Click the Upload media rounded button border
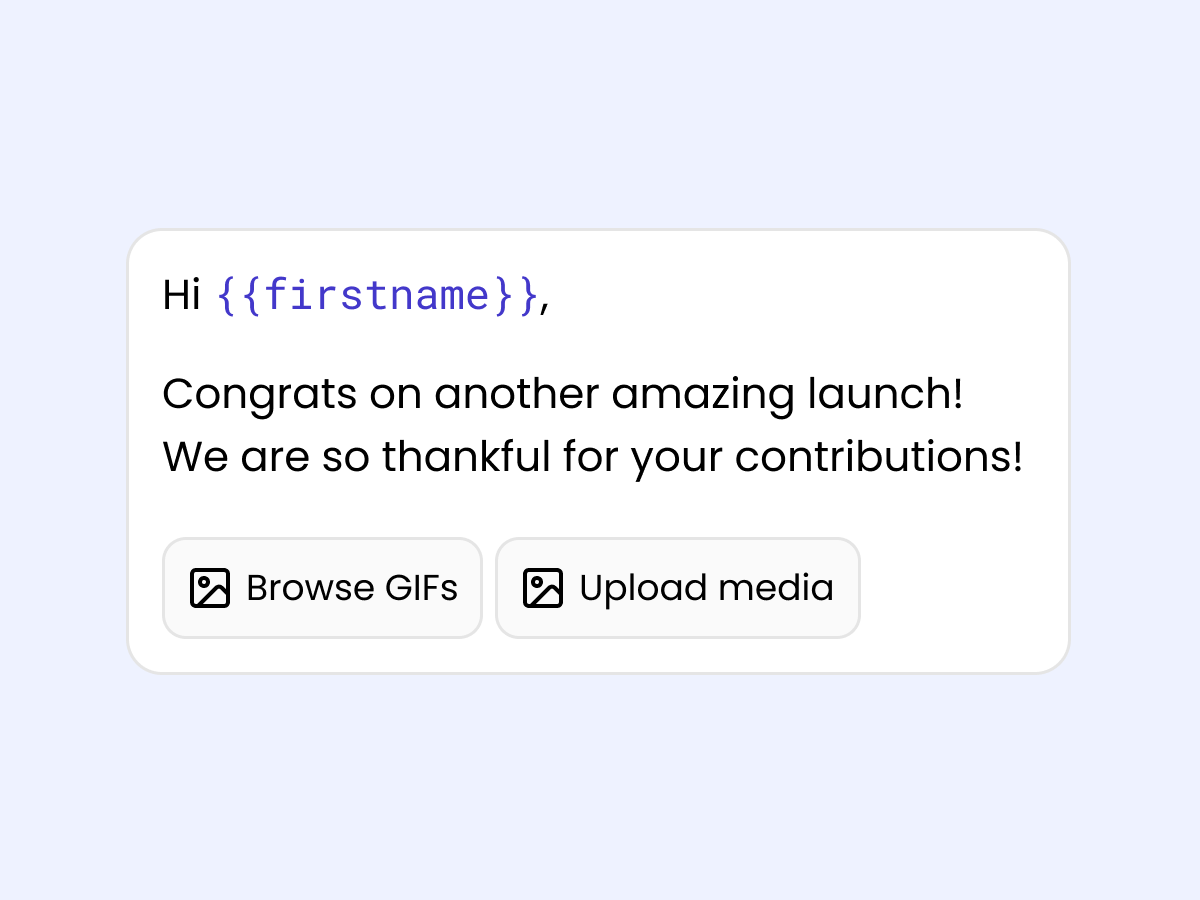1200x900 pixels. click(x=677, y=540)
